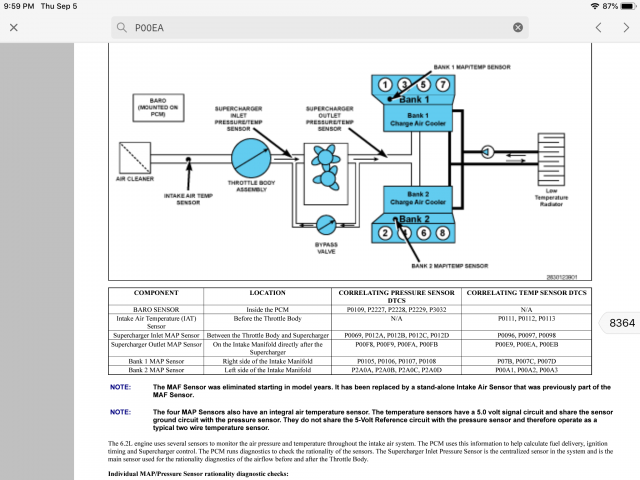
Task: Jump to the next search result
Action: tap(628, 28)
